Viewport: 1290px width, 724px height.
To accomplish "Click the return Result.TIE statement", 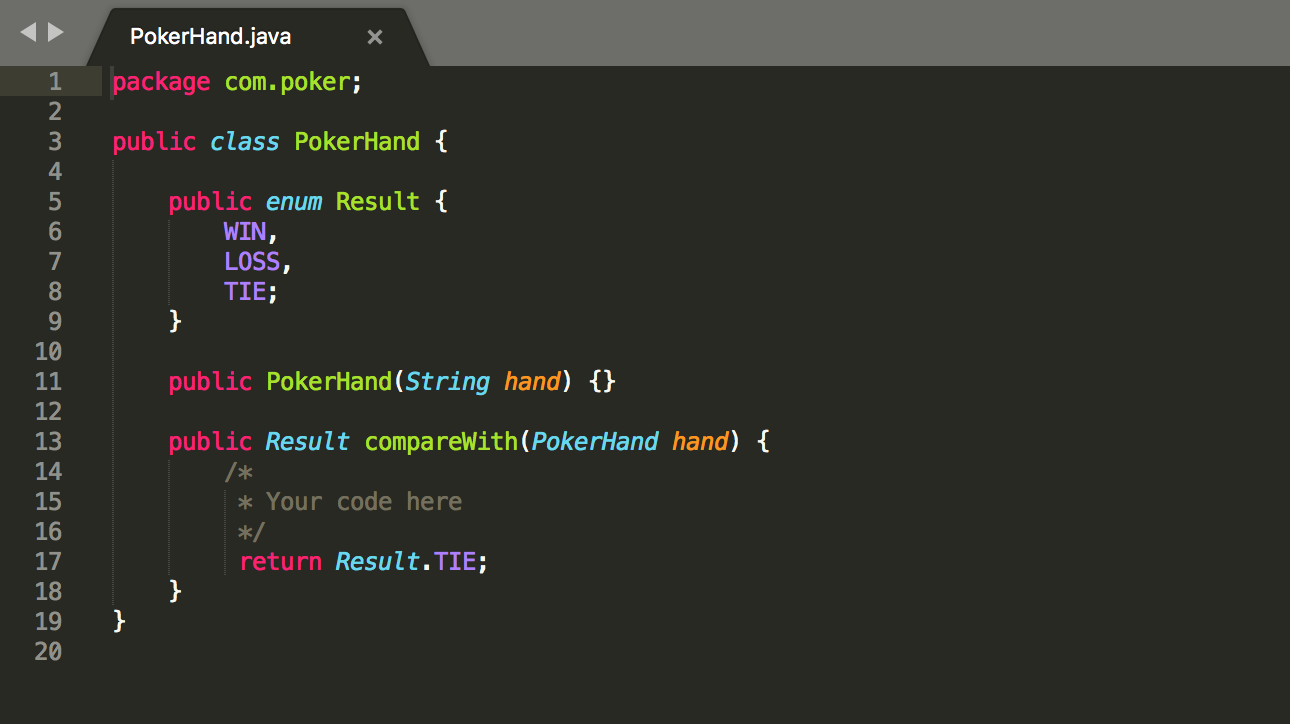I will click(363, 561).
